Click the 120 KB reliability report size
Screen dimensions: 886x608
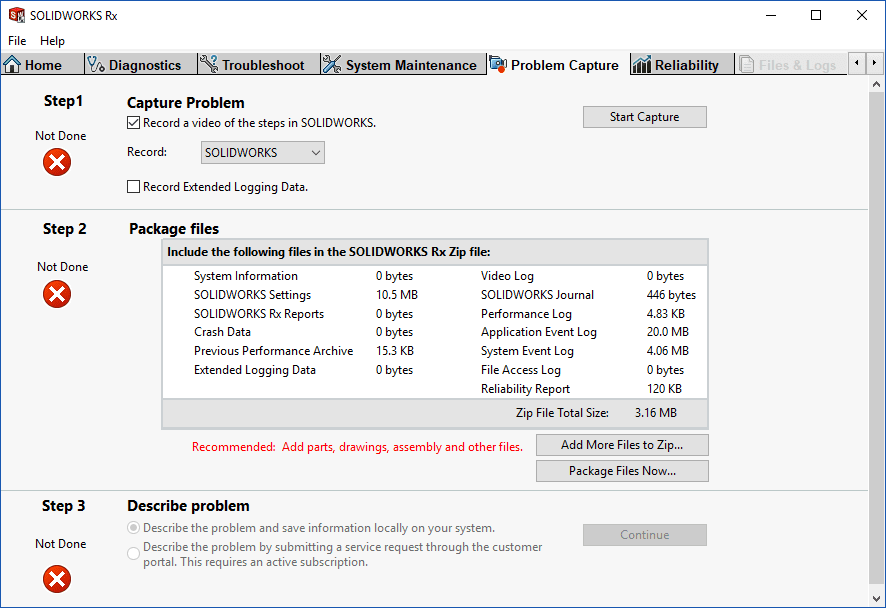pyautogui.click(x=664, y=389)
